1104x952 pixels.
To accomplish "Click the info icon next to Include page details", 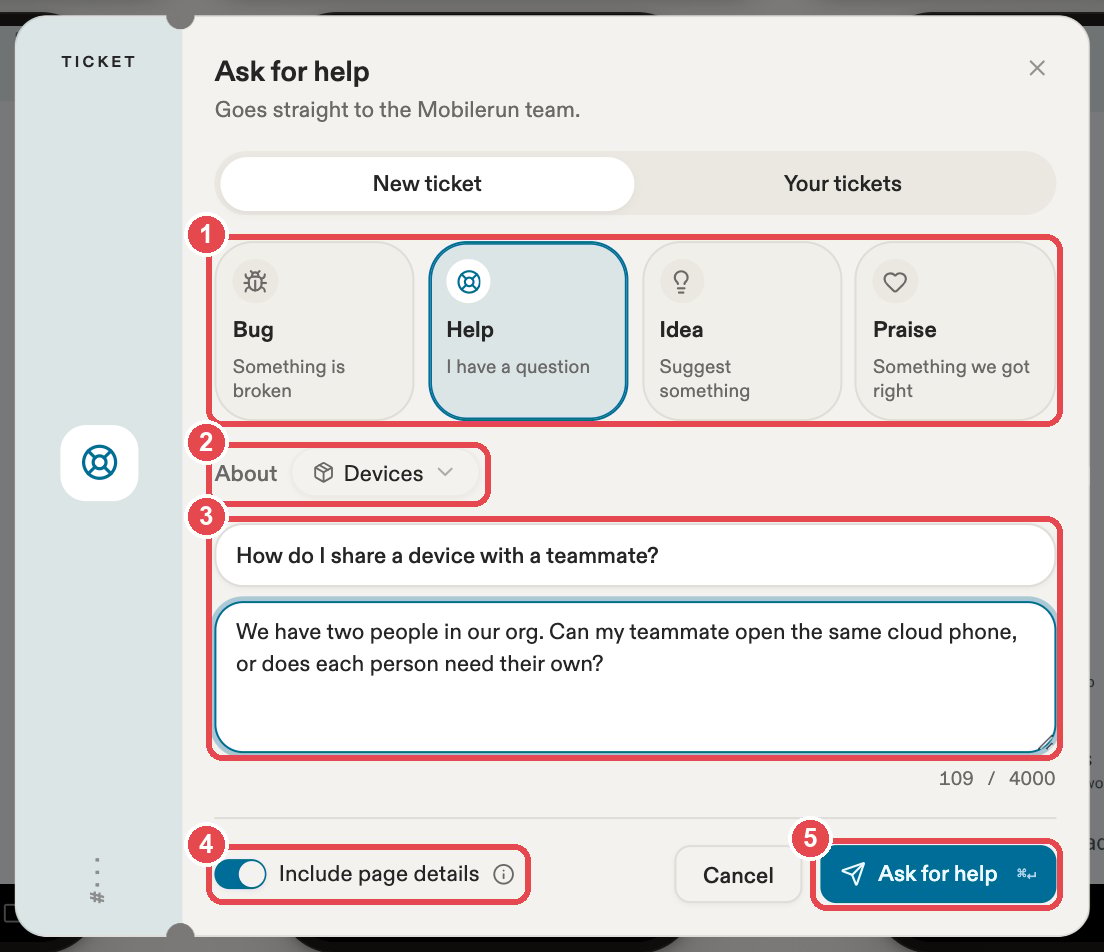I will pos(503,875).
